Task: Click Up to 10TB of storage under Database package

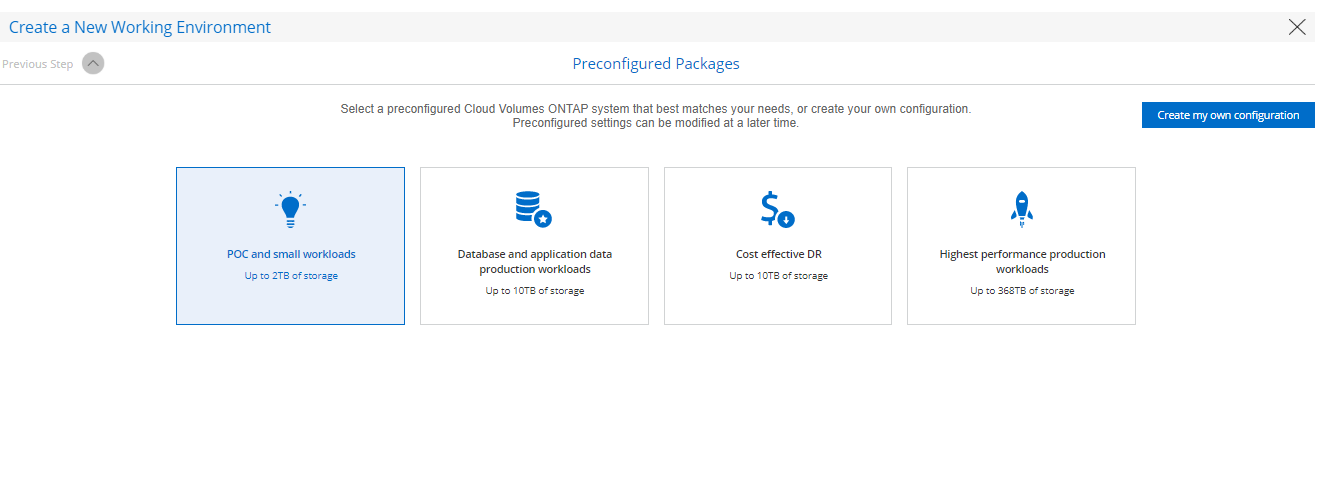Action: (x=535, y=291)
